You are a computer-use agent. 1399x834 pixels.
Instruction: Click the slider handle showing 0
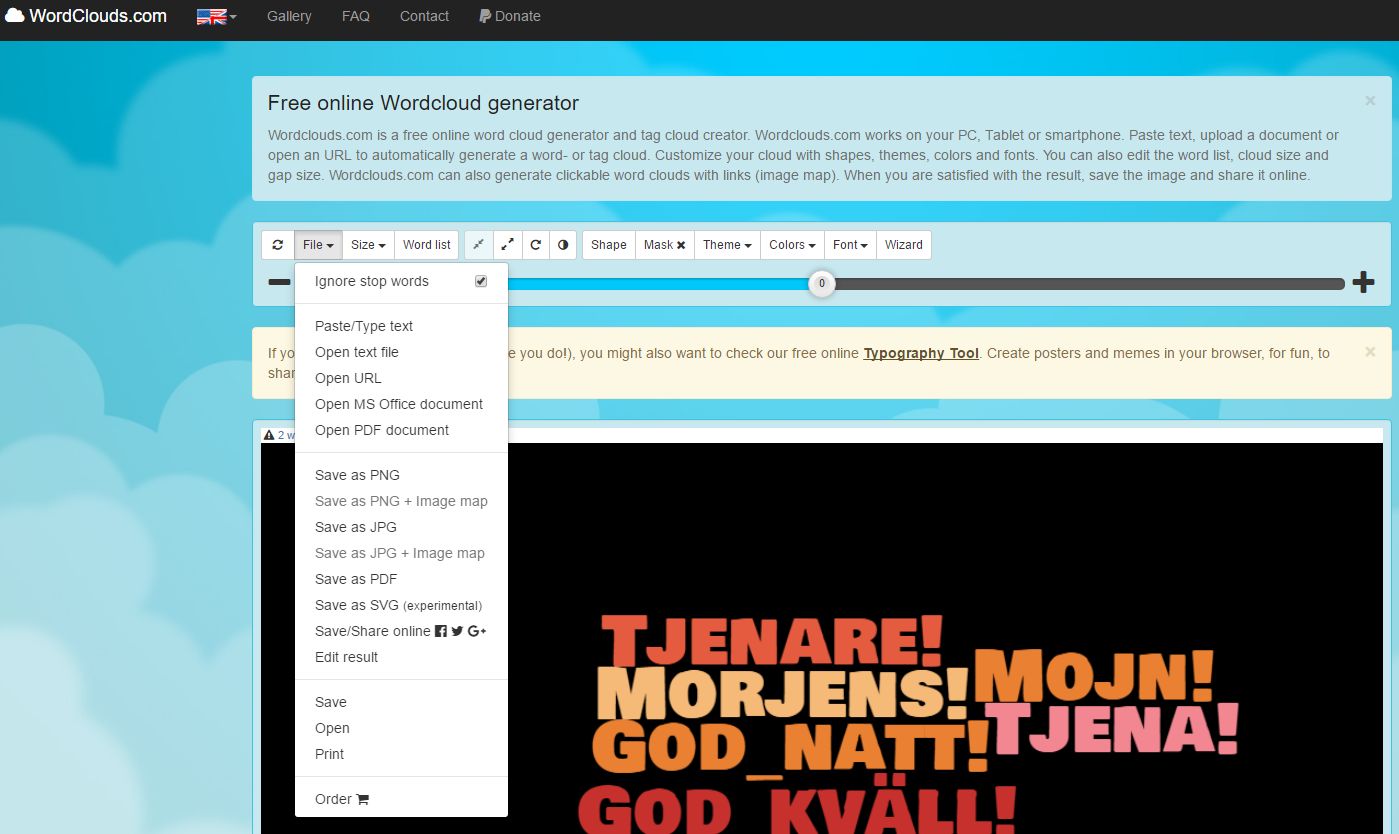[821, 284]
